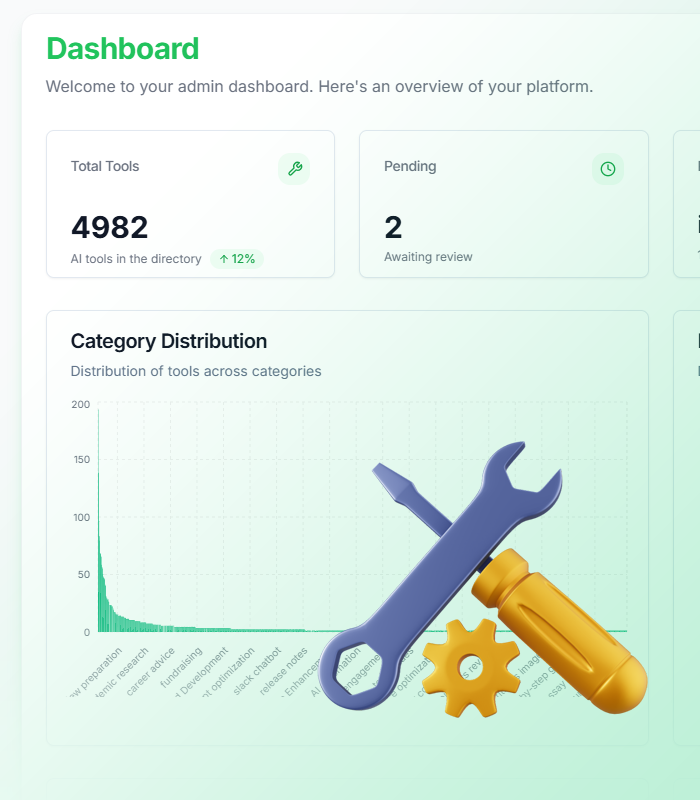Click the green Dashboard heading
Image resolution: width=700 pixels, height=800 pixels.
point(122,48)
